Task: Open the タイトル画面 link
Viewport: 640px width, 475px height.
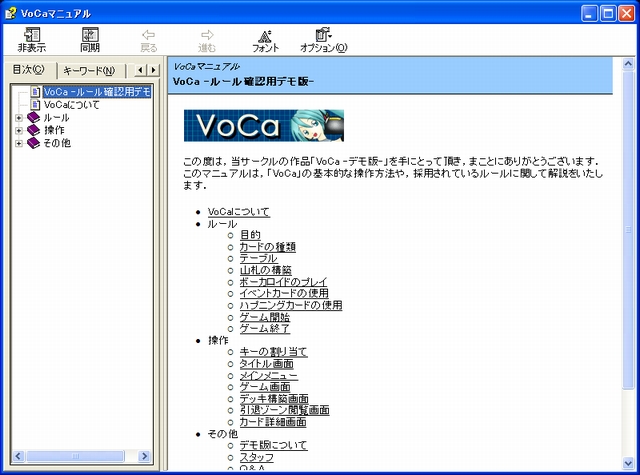Action: point(267,364)
